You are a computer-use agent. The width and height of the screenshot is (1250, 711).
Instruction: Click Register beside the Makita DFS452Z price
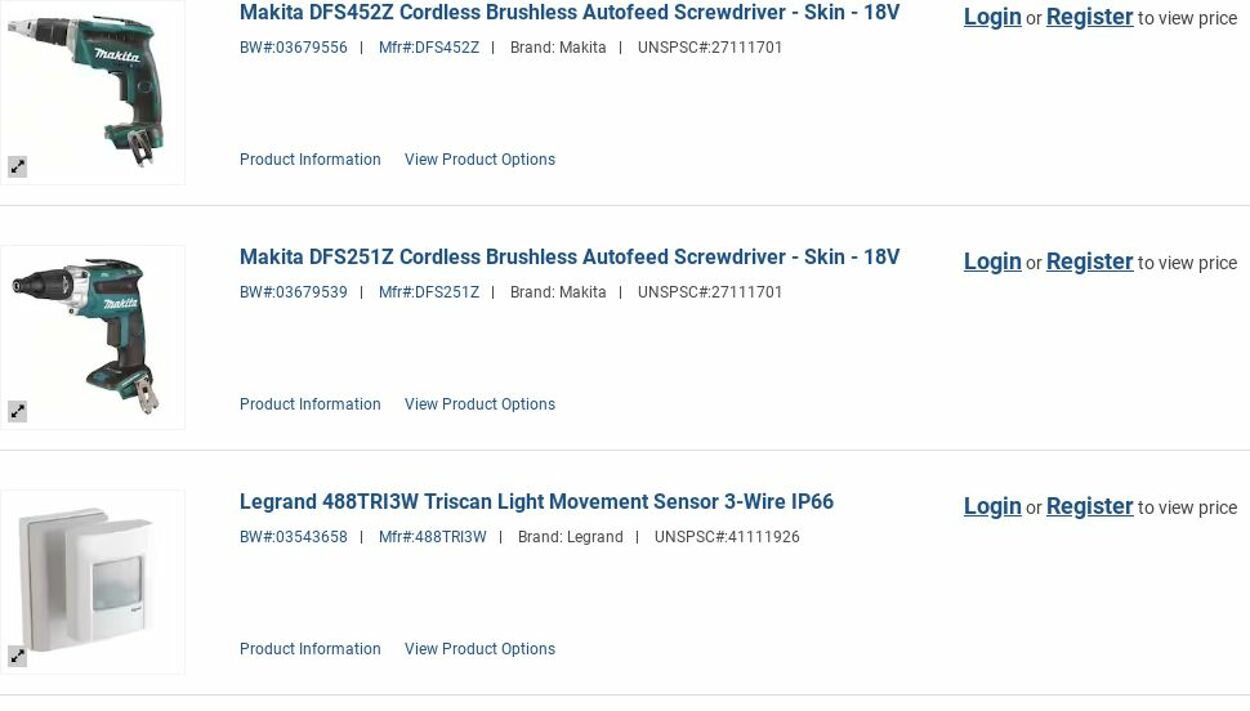1089,17
